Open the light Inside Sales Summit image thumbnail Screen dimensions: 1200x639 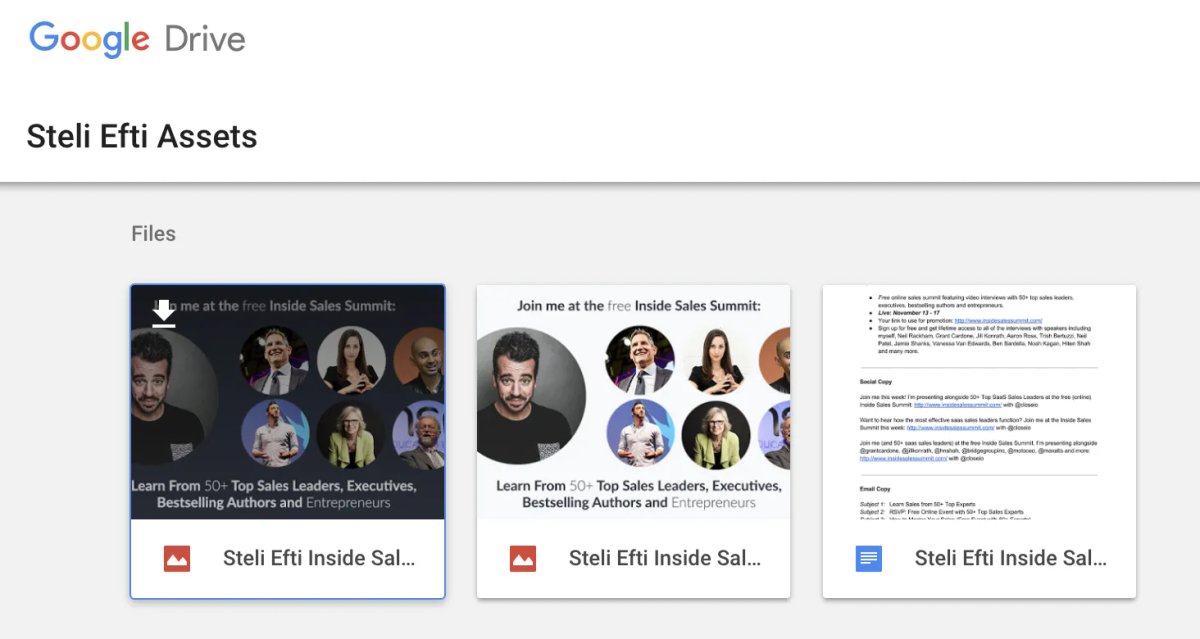(634, 402)
